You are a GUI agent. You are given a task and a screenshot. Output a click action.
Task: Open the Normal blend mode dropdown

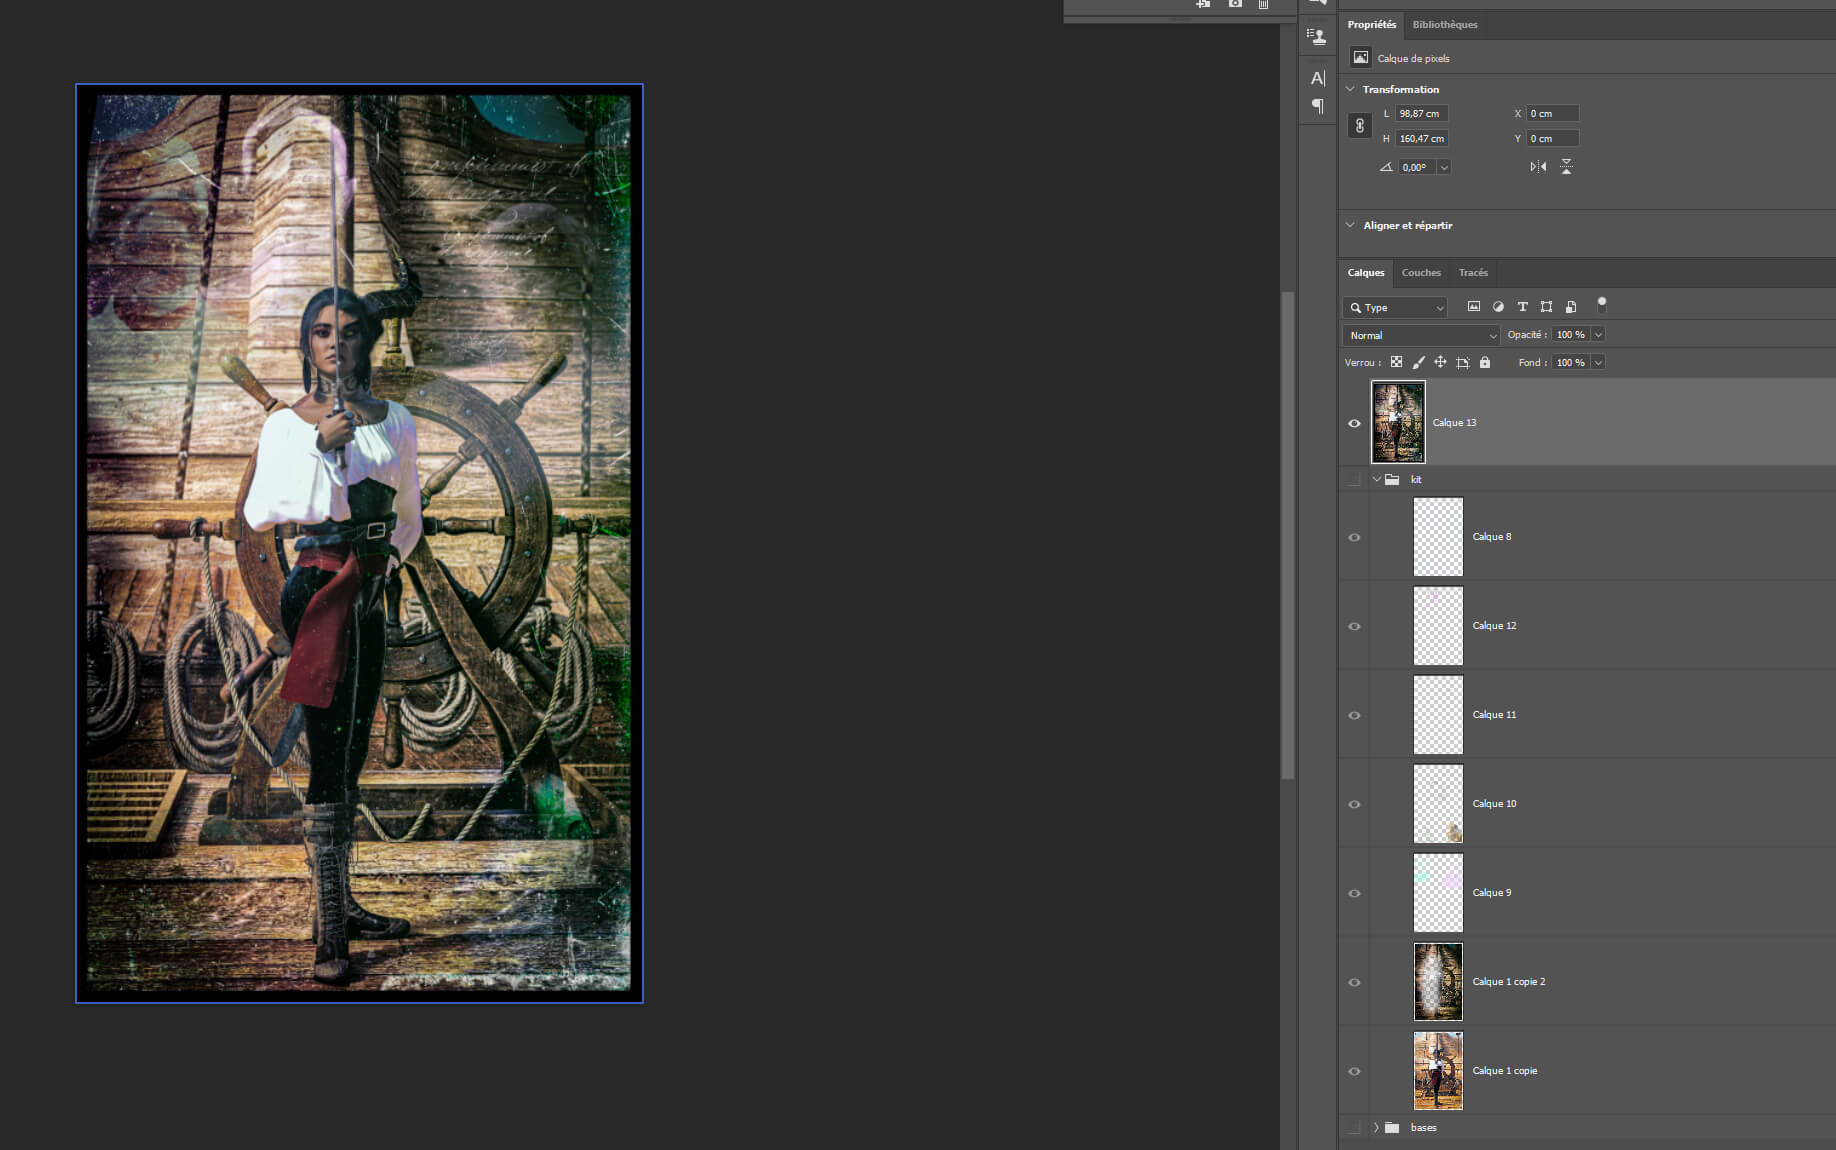[x=1421, y=335]
